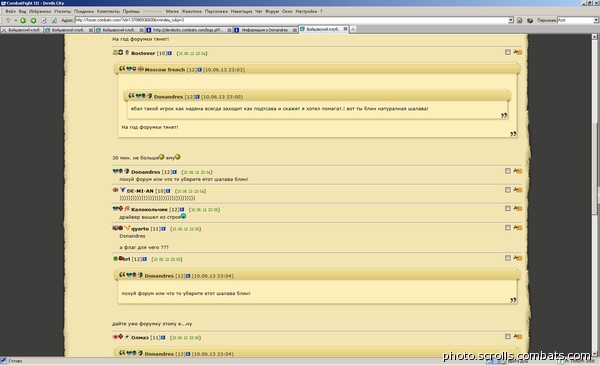
Task: Click the action icon on DE-MI-AN's post row
Action: point(518,190)
